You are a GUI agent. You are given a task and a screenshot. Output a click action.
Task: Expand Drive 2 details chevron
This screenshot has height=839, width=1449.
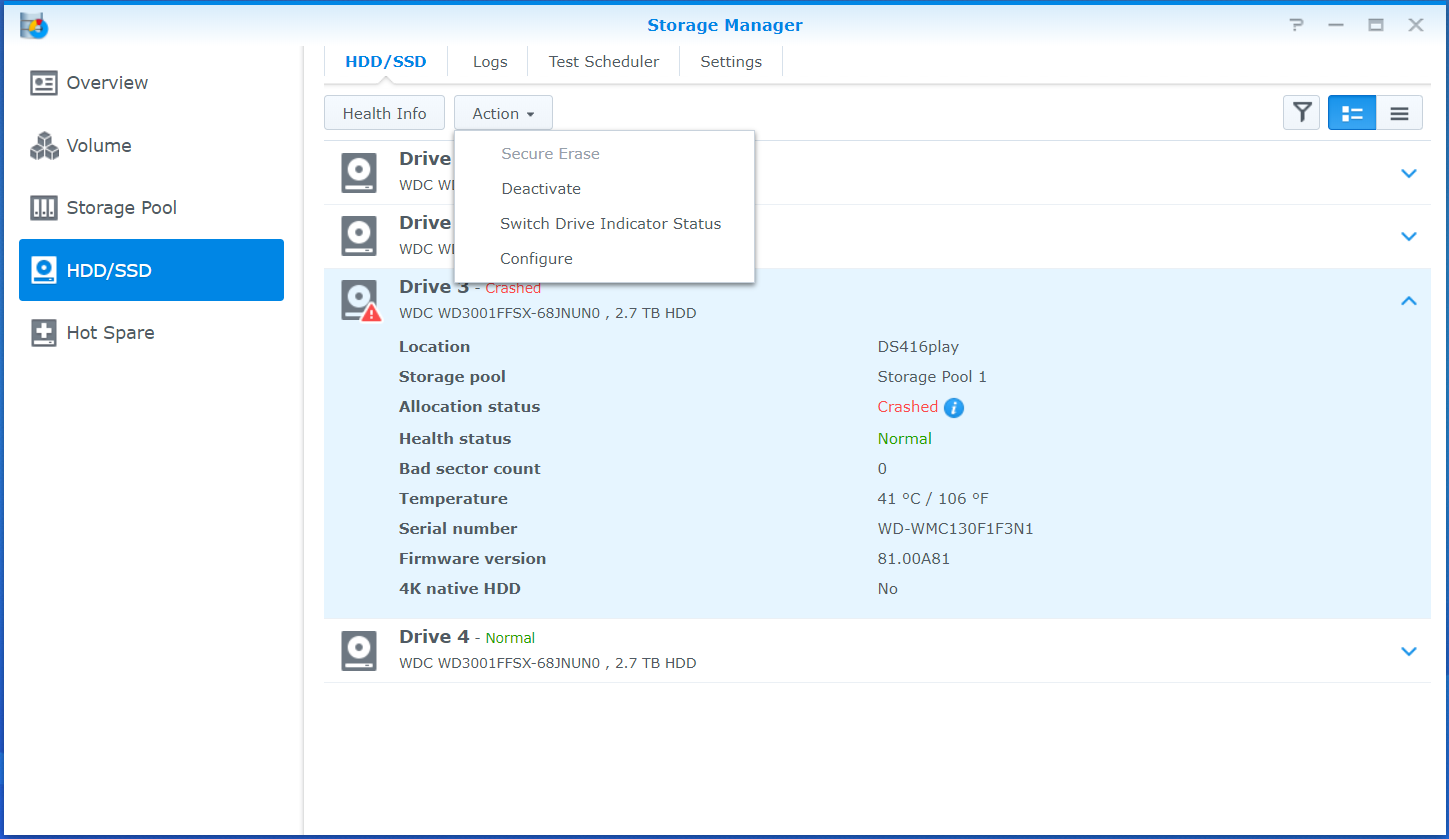pyautogui.click(x=1409, y=237)
